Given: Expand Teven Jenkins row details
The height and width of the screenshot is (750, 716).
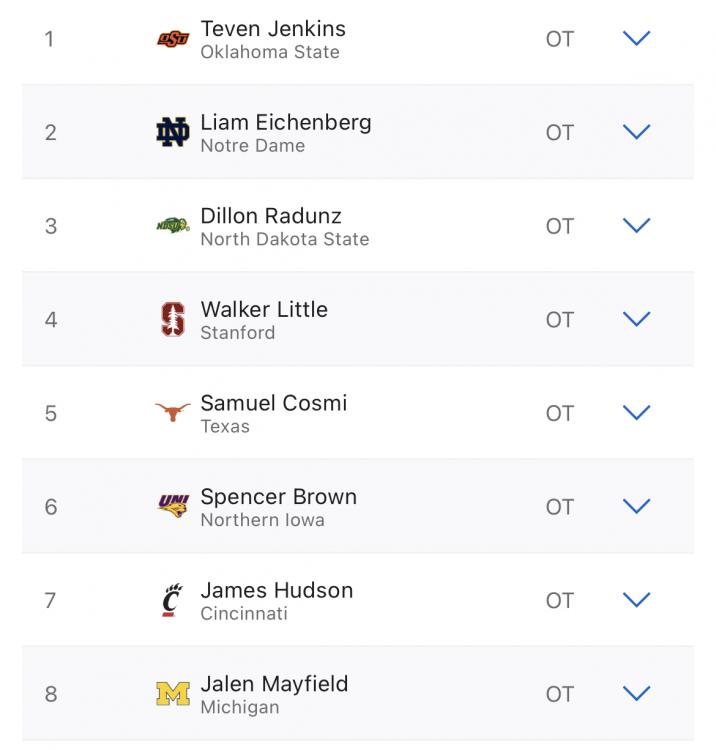Looking at the screenshot, I should pyautogui.click(x=636, y=39).
